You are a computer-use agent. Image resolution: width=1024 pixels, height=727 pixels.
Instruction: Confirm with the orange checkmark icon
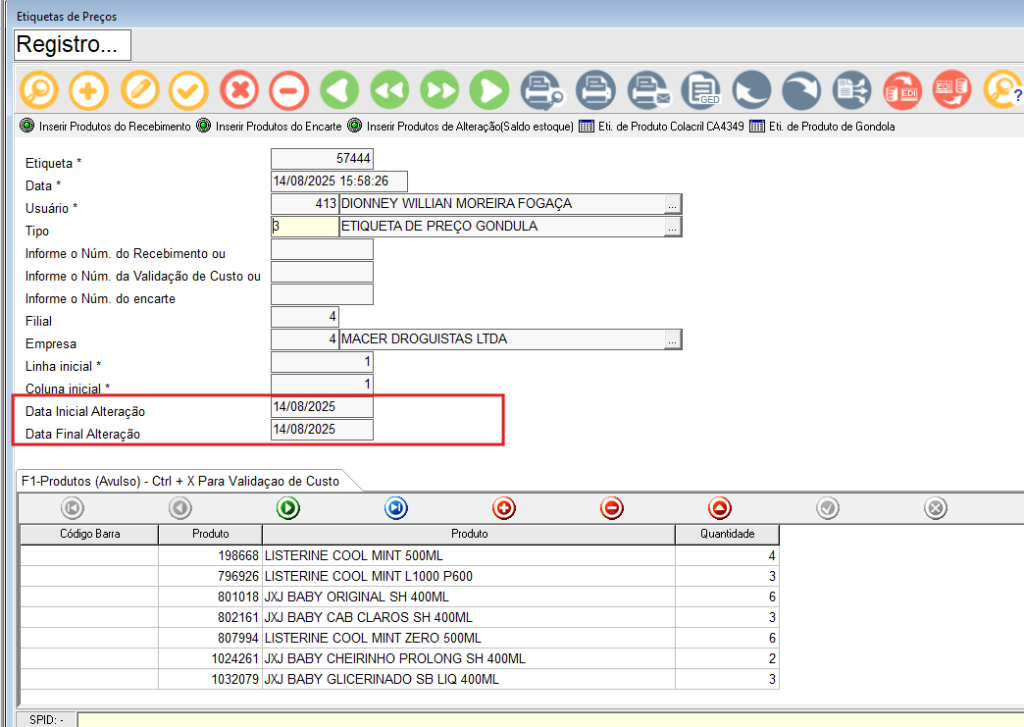(188, 90)
